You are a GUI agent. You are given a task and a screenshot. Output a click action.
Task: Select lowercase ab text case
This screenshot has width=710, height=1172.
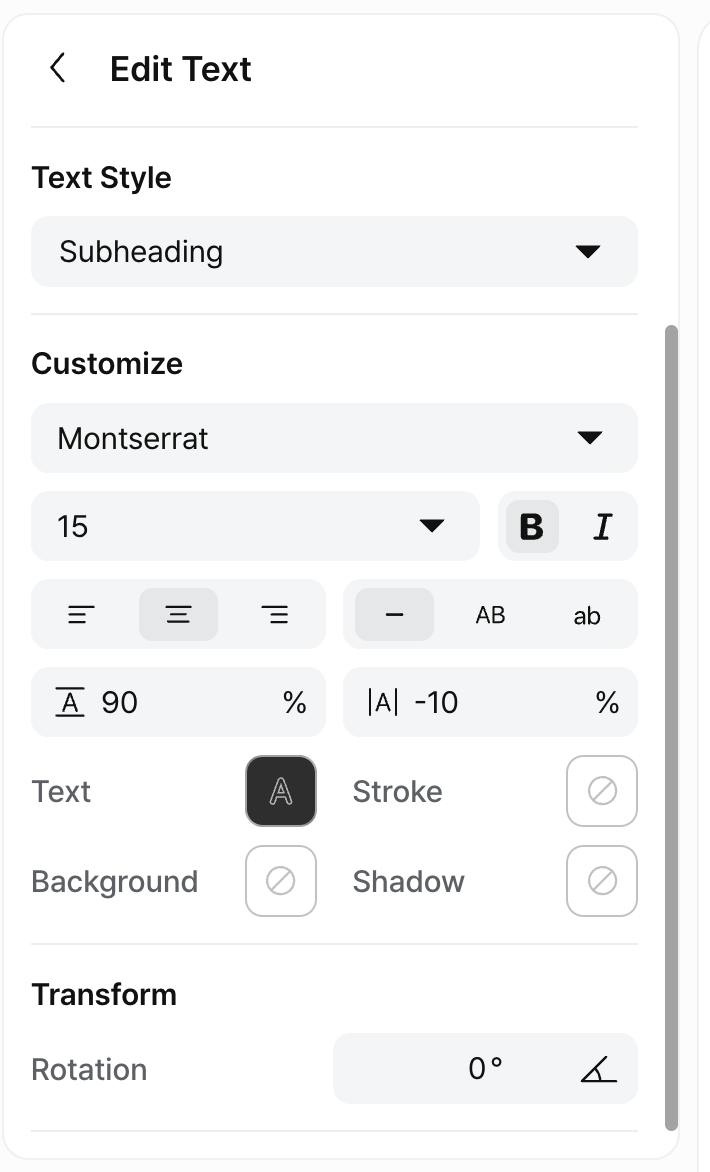point(587,615)
